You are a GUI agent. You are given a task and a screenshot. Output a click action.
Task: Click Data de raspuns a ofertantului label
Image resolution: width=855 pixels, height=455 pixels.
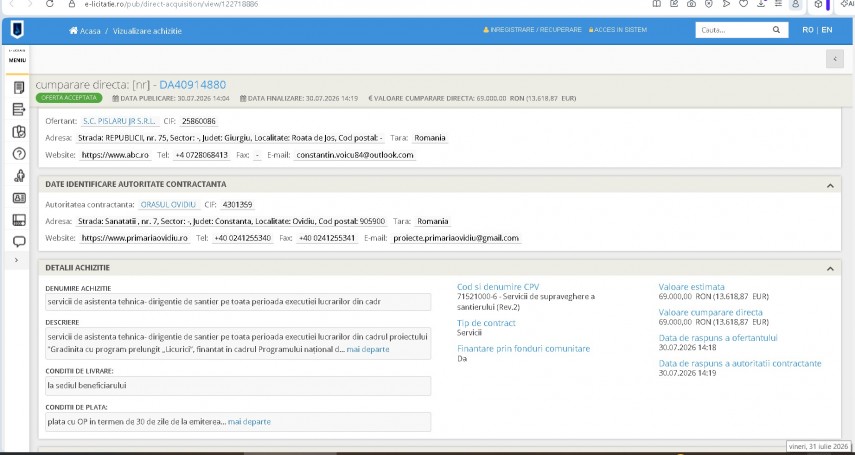(x=718, y=338)
